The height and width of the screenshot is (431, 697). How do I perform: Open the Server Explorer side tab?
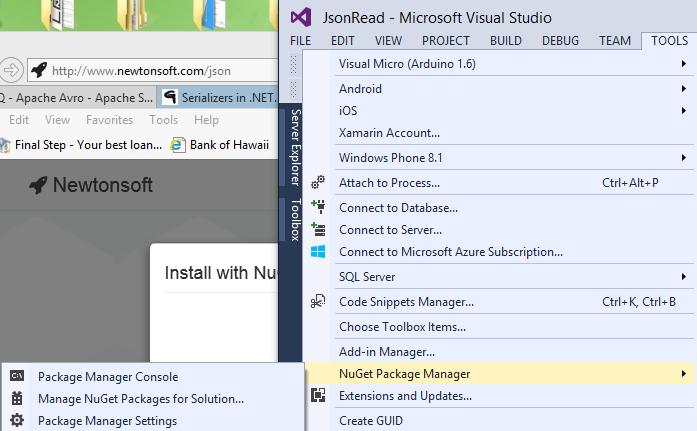(295, 147)
